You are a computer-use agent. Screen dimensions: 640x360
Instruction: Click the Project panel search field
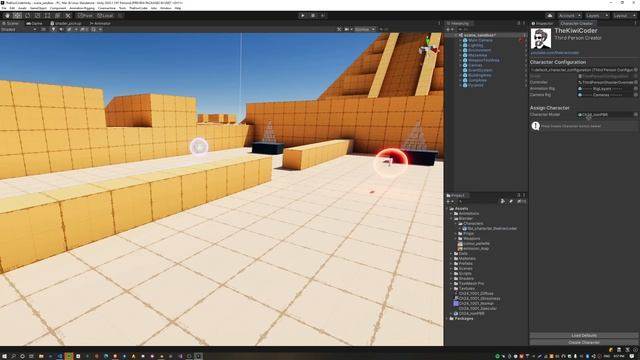pos(478,201)
